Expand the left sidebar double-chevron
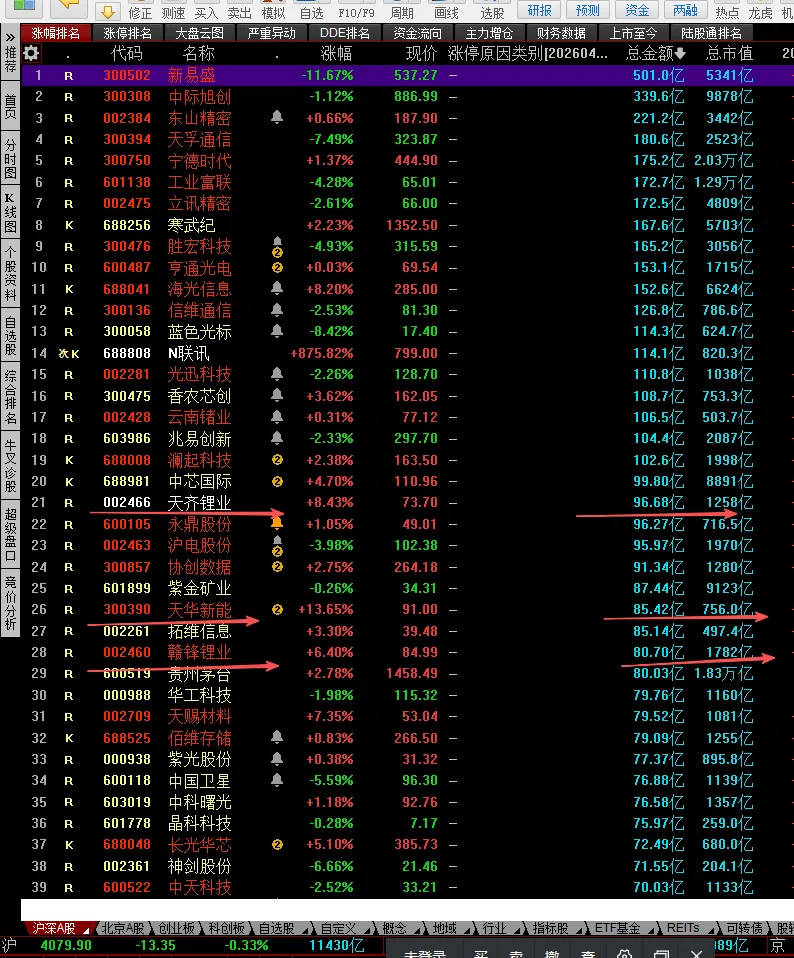794x958 pixels. (10, 37)
